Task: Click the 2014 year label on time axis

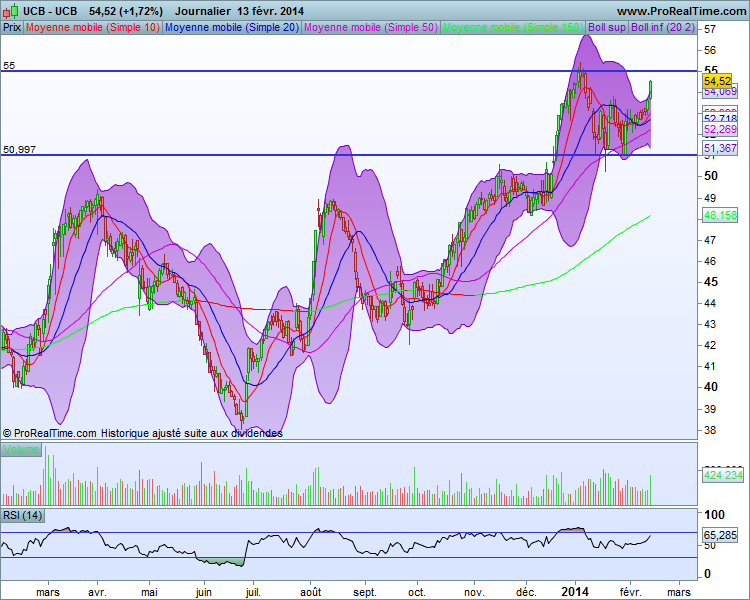Action: pyautogui.click(x=575, y=592)
